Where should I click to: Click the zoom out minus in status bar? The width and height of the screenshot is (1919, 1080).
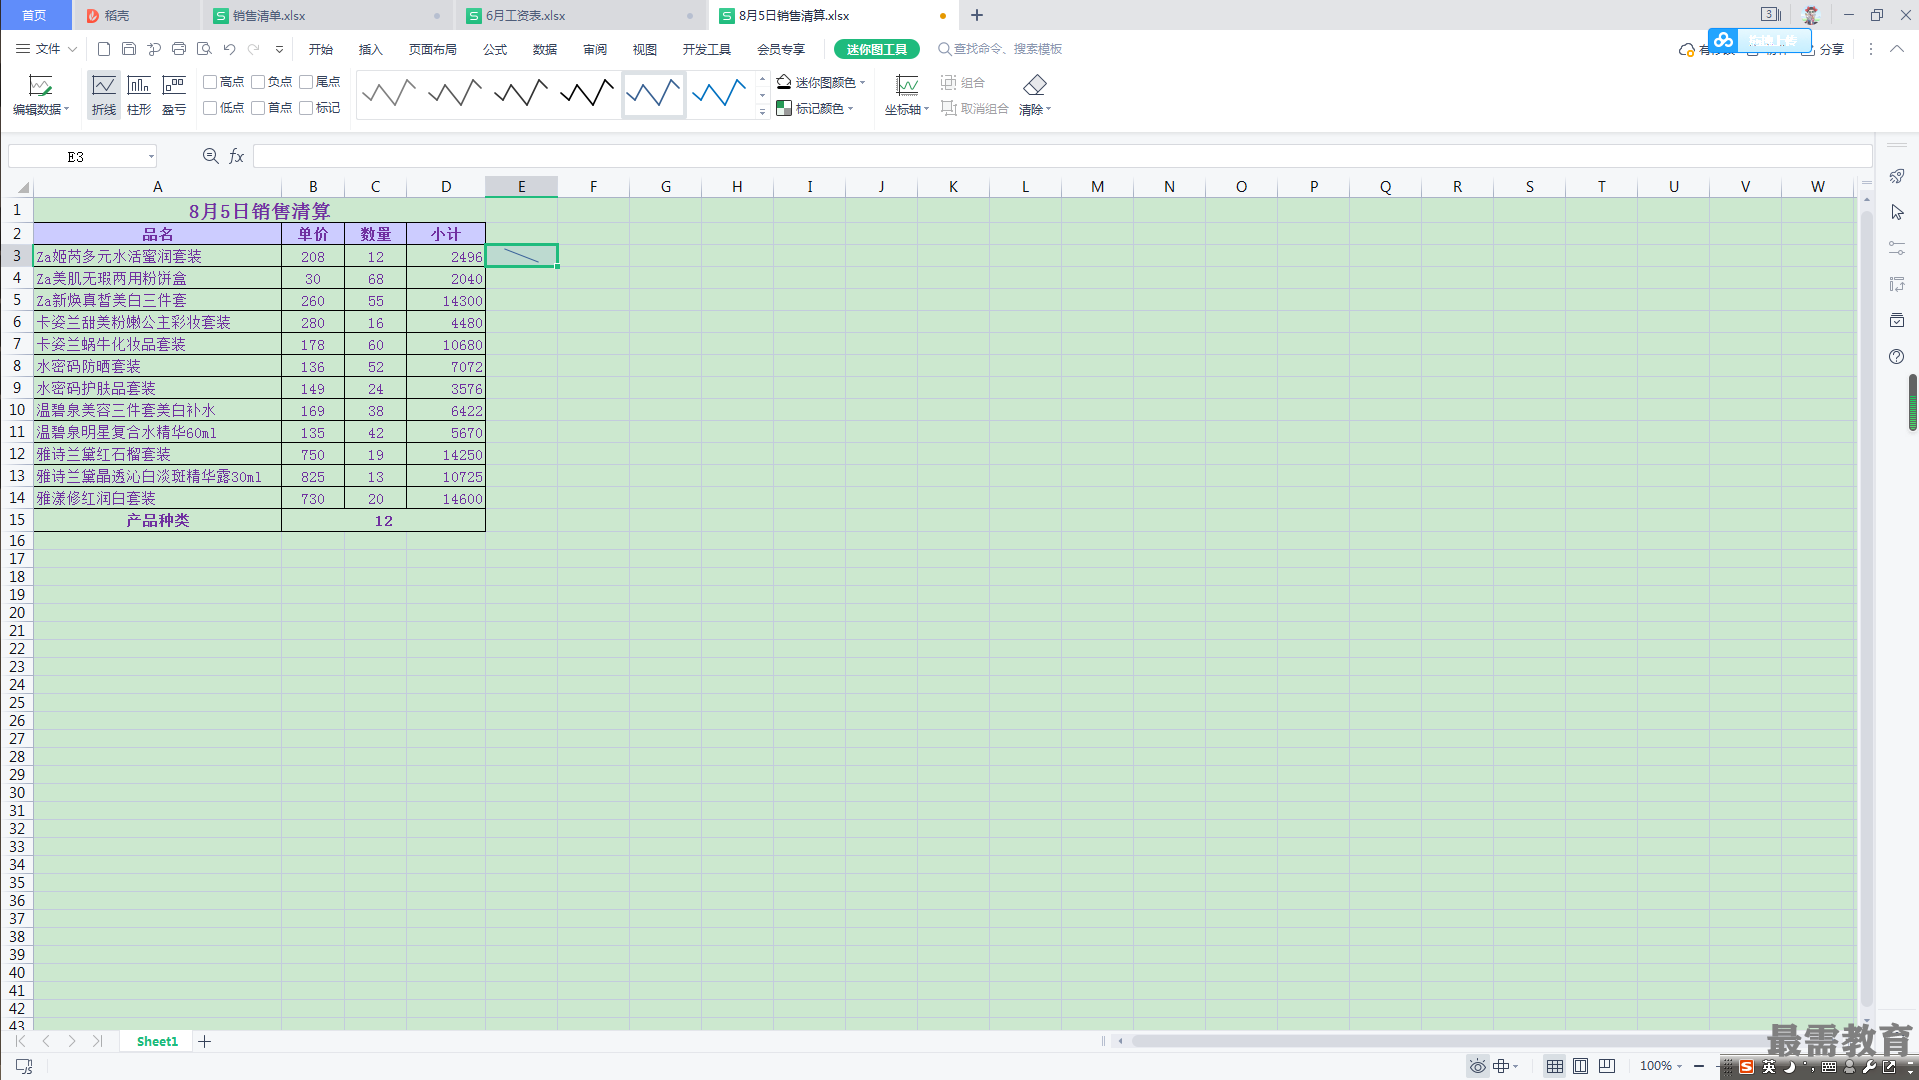point(1699,1066)
